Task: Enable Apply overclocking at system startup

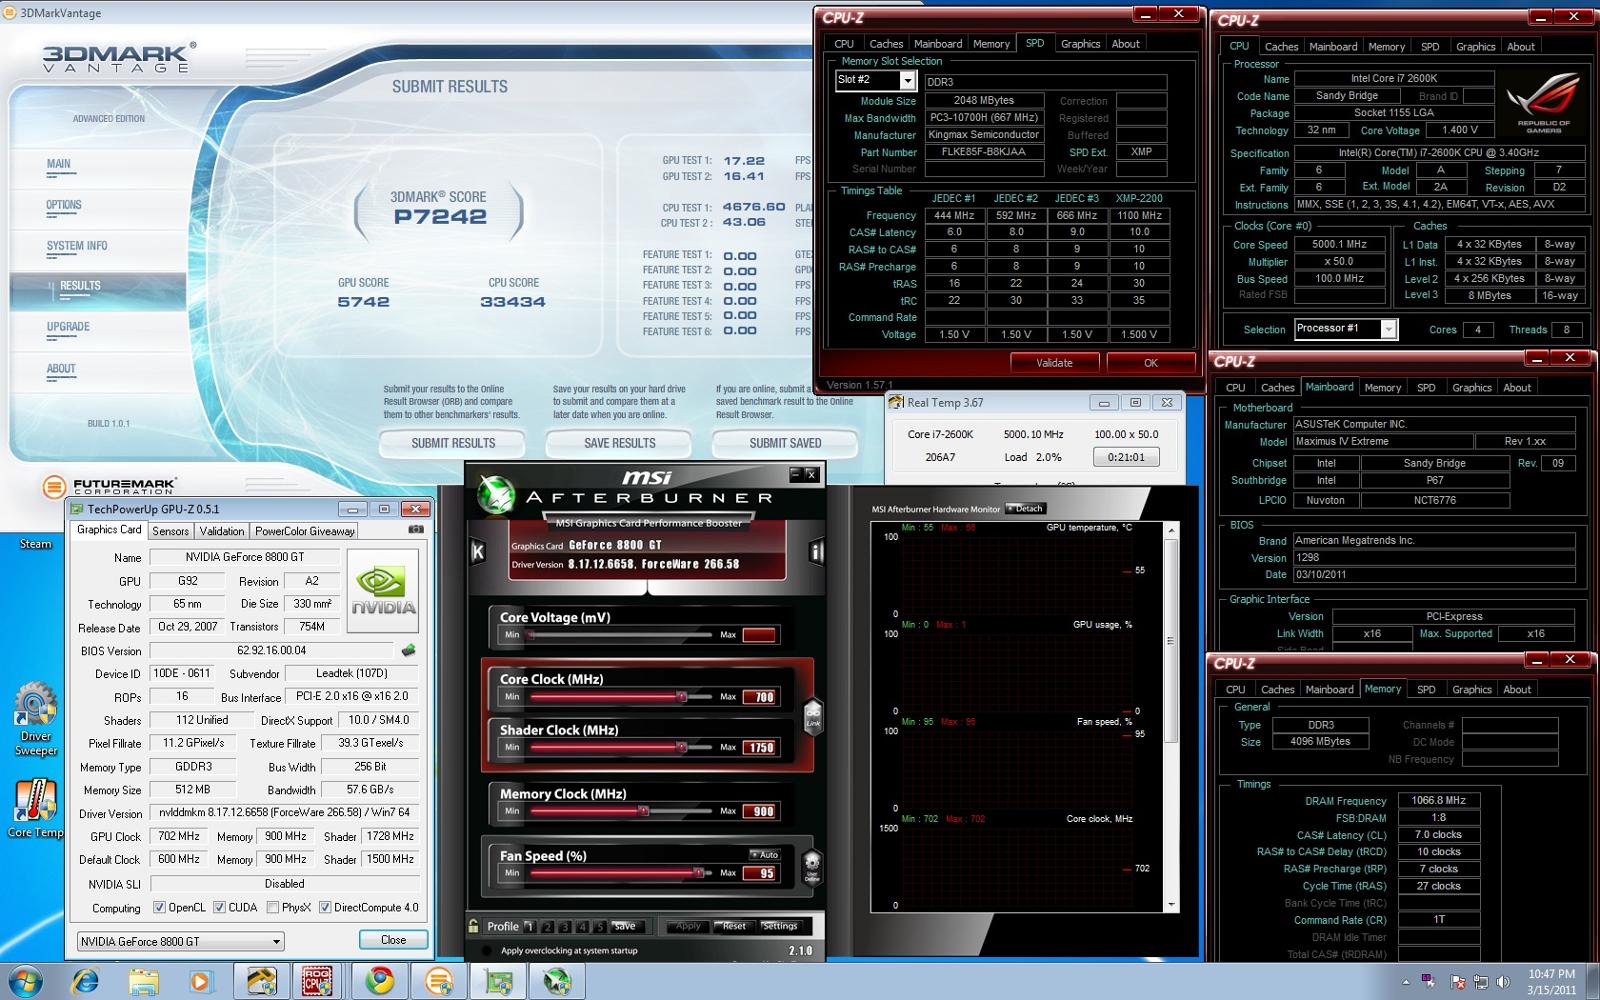Action: pos(487,951)
